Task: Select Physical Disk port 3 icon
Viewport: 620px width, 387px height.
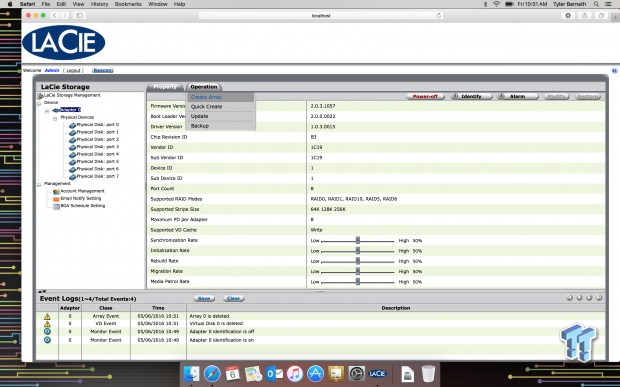Action: pos(72,147)
